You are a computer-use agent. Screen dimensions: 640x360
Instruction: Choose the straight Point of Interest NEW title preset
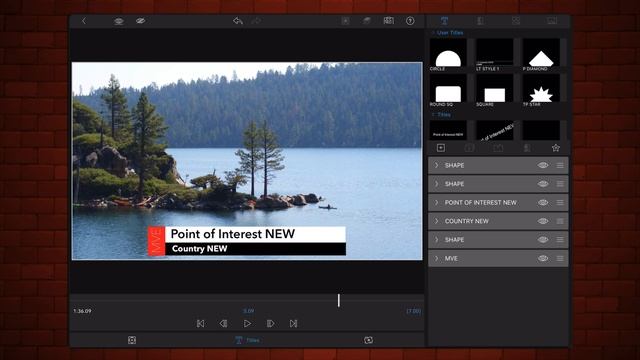pos(448,130)
